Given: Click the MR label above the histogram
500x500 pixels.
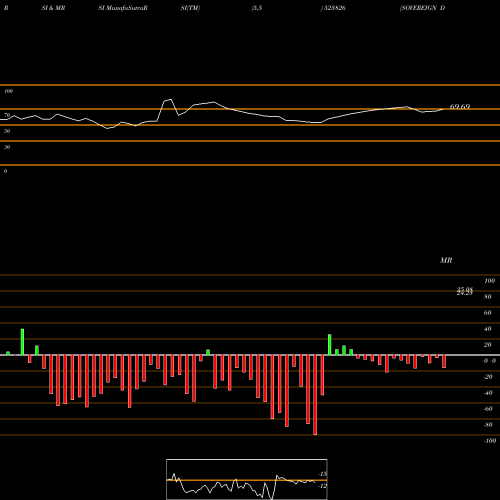Looking at the screenshot, I should 446,260.
